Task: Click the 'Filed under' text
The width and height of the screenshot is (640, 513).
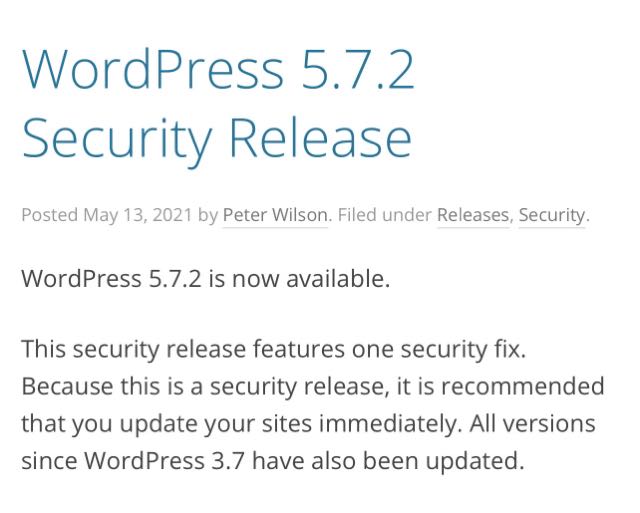Action: (384, 215)
